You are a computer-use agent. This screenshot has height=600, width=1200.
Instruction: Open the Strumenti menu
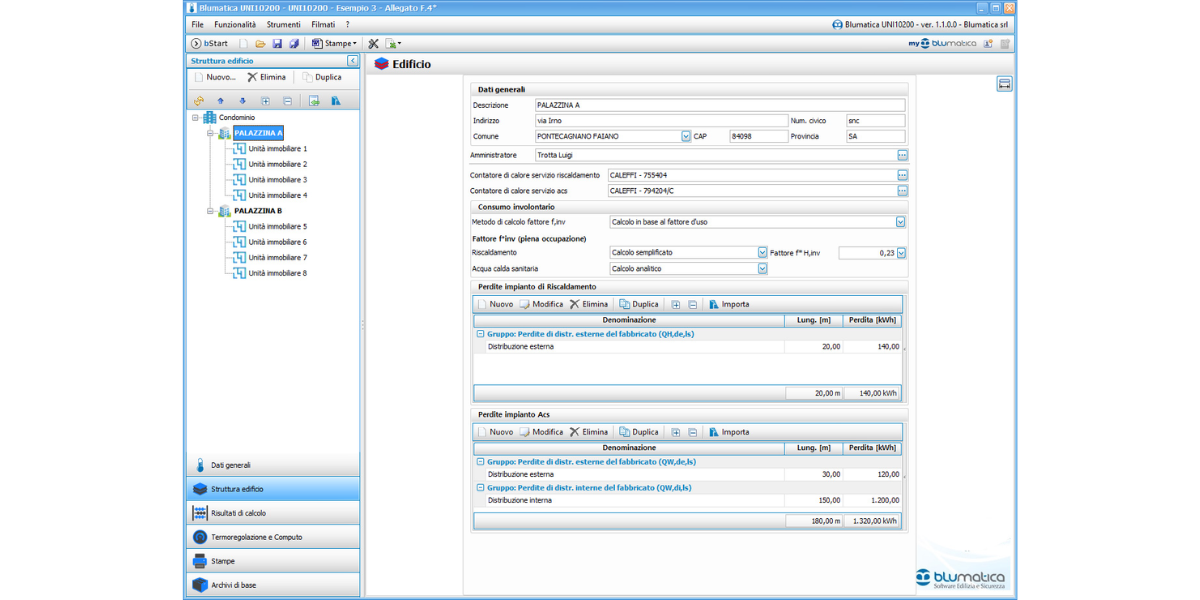pyautogui.click(x=283, y=24)
